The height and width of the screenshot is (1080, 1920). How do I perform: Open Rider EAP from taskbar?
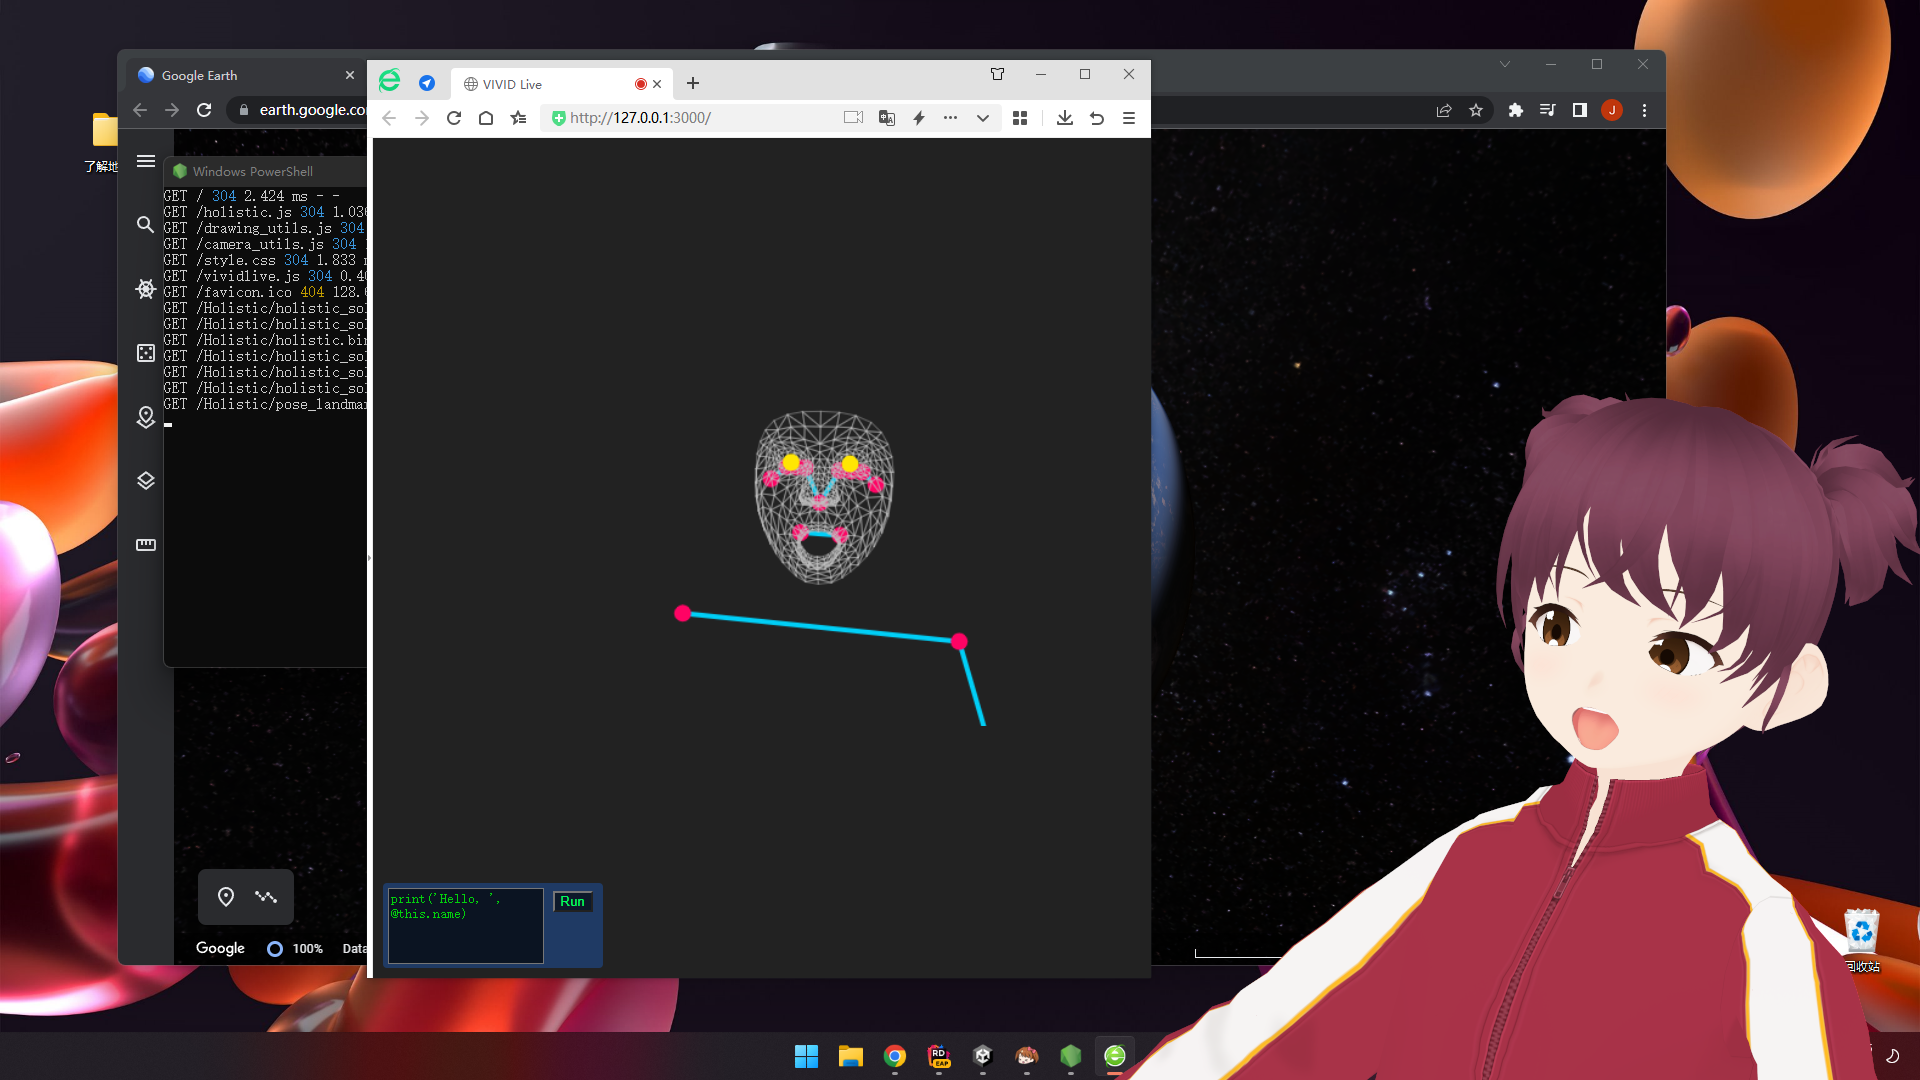tap(939, 1056)
